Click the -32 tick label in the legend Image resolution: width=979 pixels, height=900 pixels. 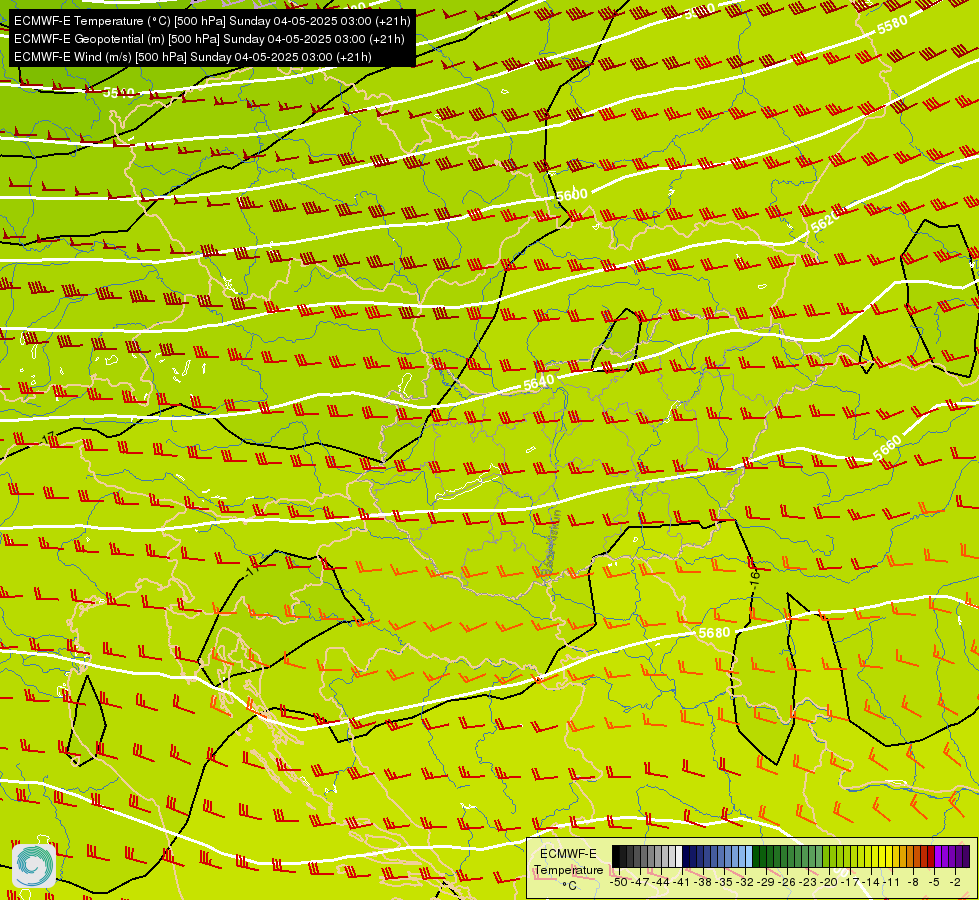pos(745,882)
